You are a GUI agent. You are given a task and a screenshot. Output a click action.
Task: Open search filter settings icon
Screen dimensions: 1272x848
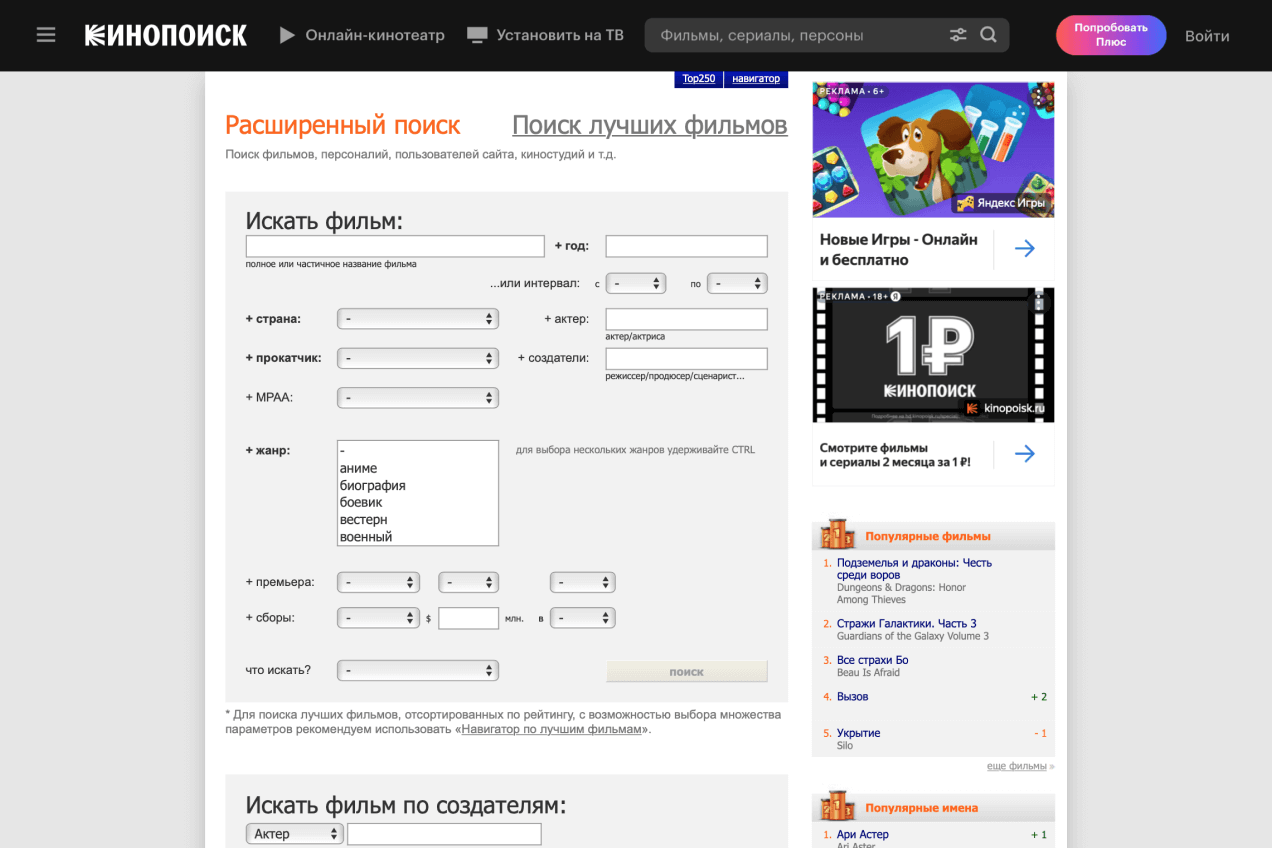pyautogui.click(x=958, y=35)
